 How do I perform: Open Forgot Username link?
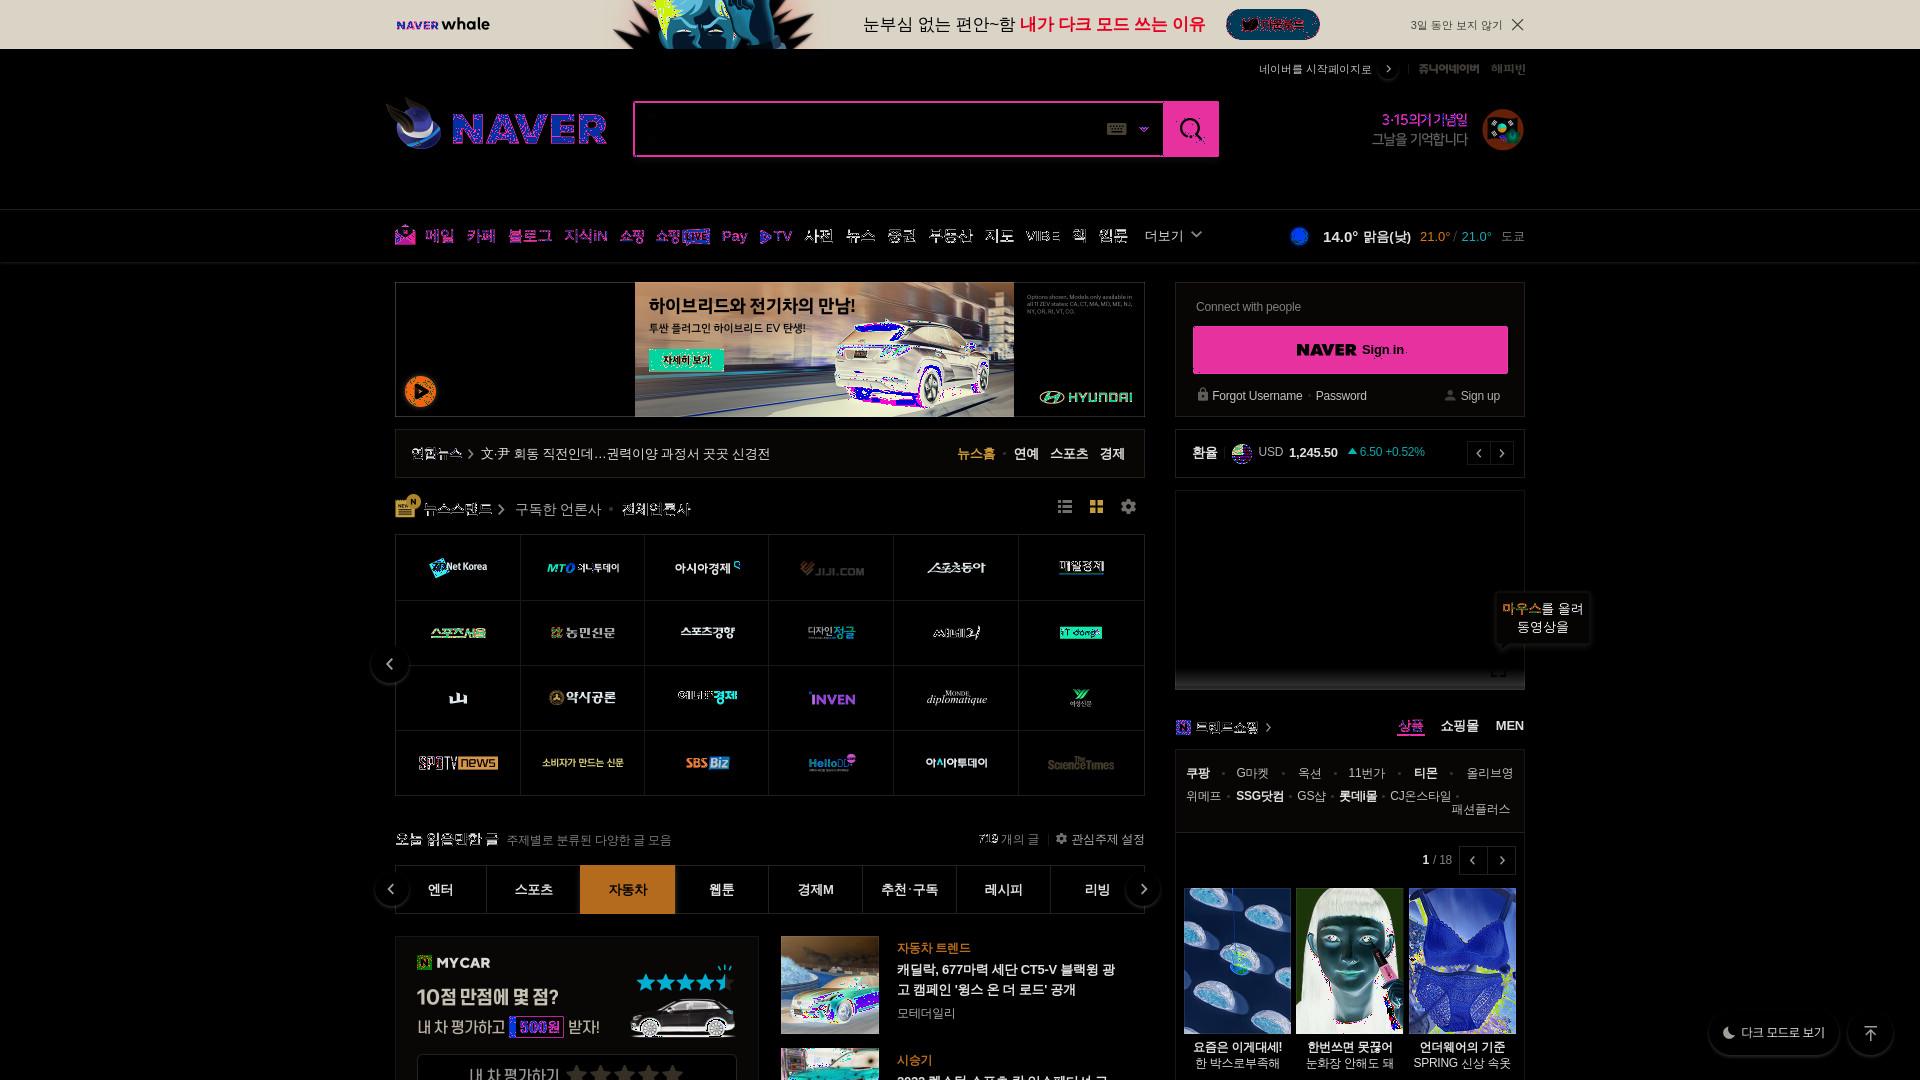[1257, 396]
